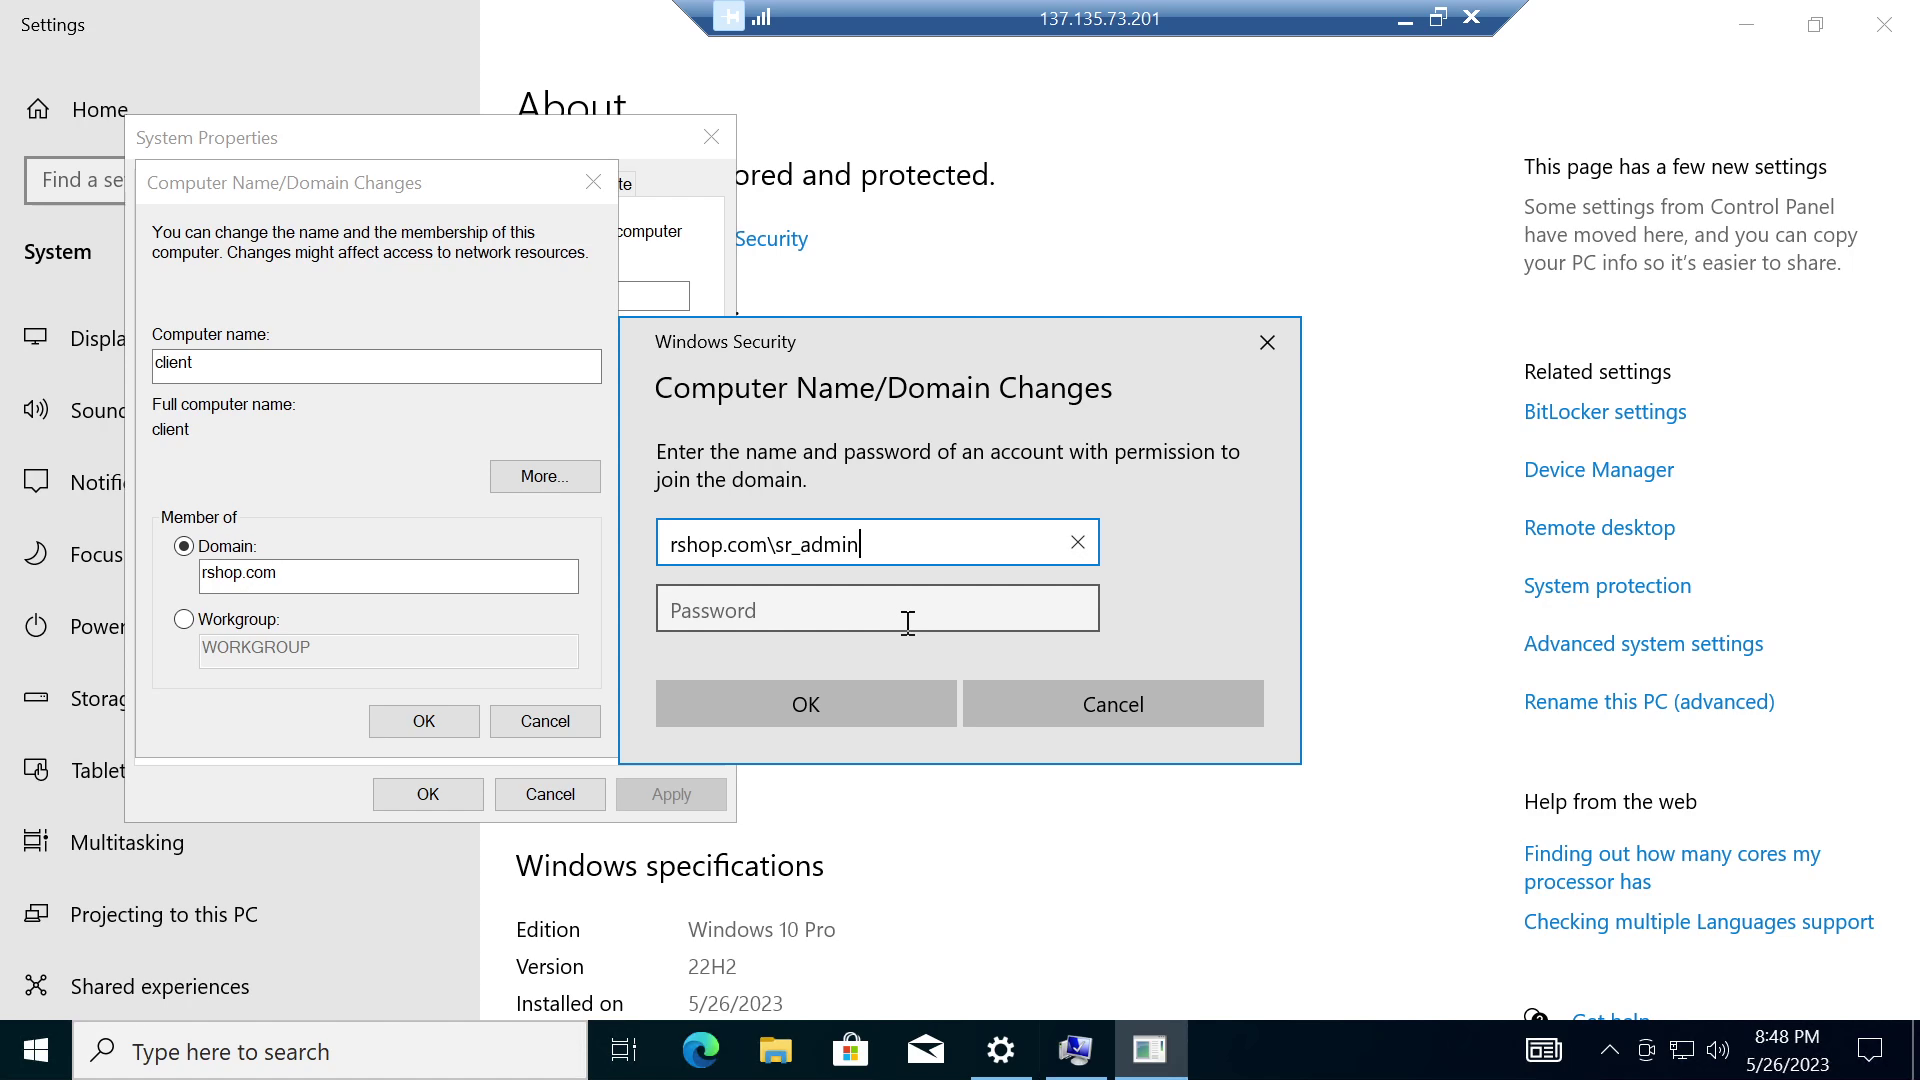
Task: Click the Domain text field rshop.com
Action: click(x=389, y=576)
